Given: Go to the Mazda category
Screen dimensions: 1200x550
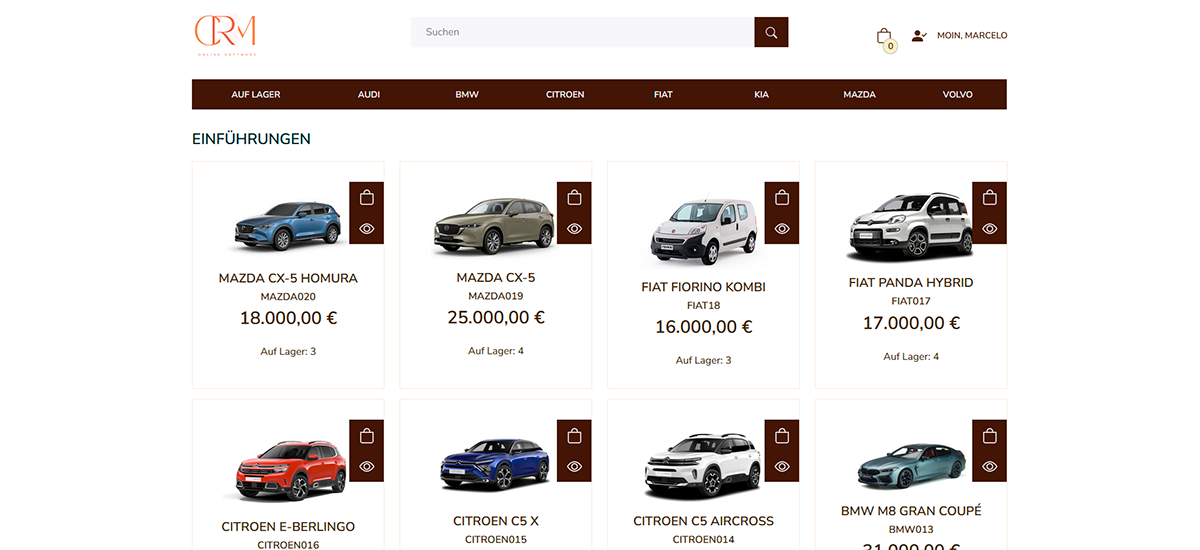Looking at the screenshot, I should (859, 95).
